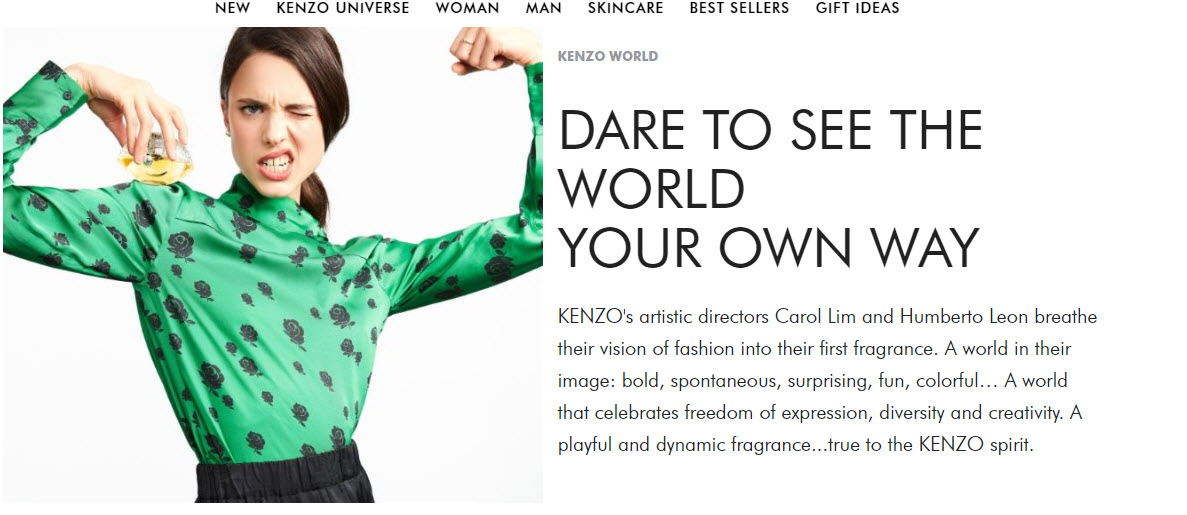This screenshot has height=515, width=1187.
Task: Open the NEW menu item
Action: tap(232, 8)
